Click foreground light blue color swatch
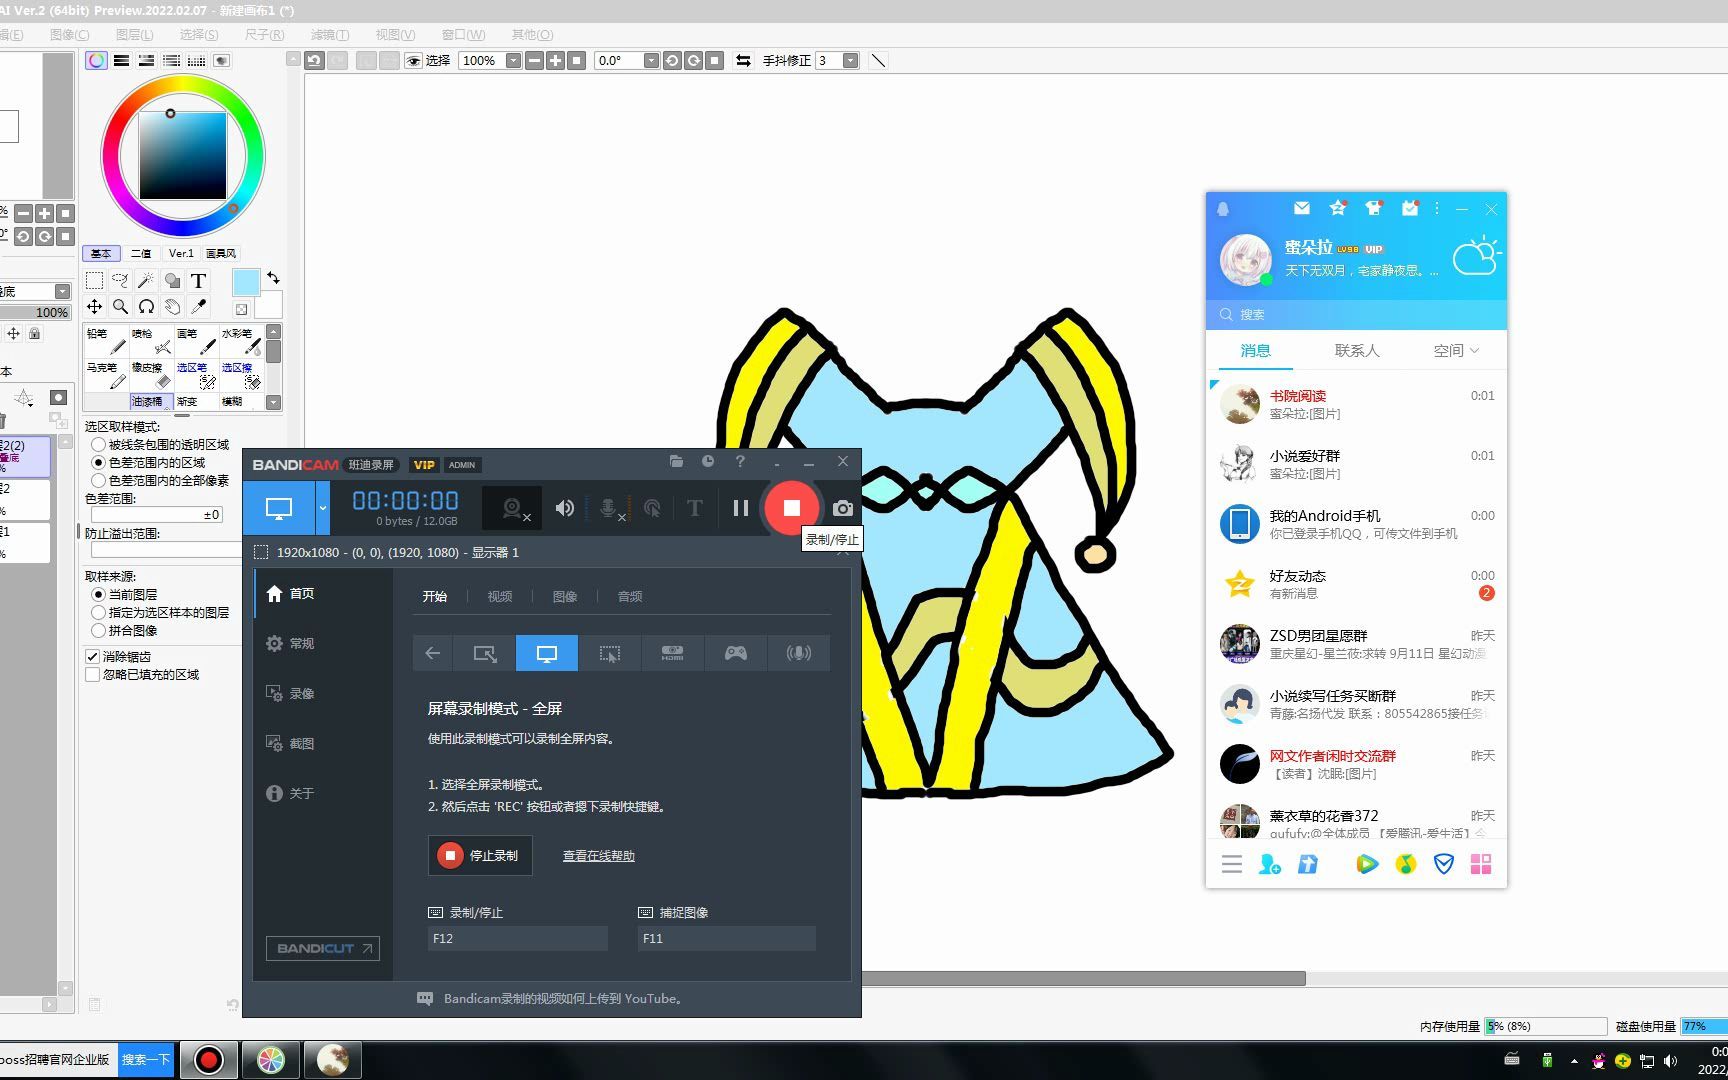This screenshot has width=1728, height=1080. click(x=246, y=282)
